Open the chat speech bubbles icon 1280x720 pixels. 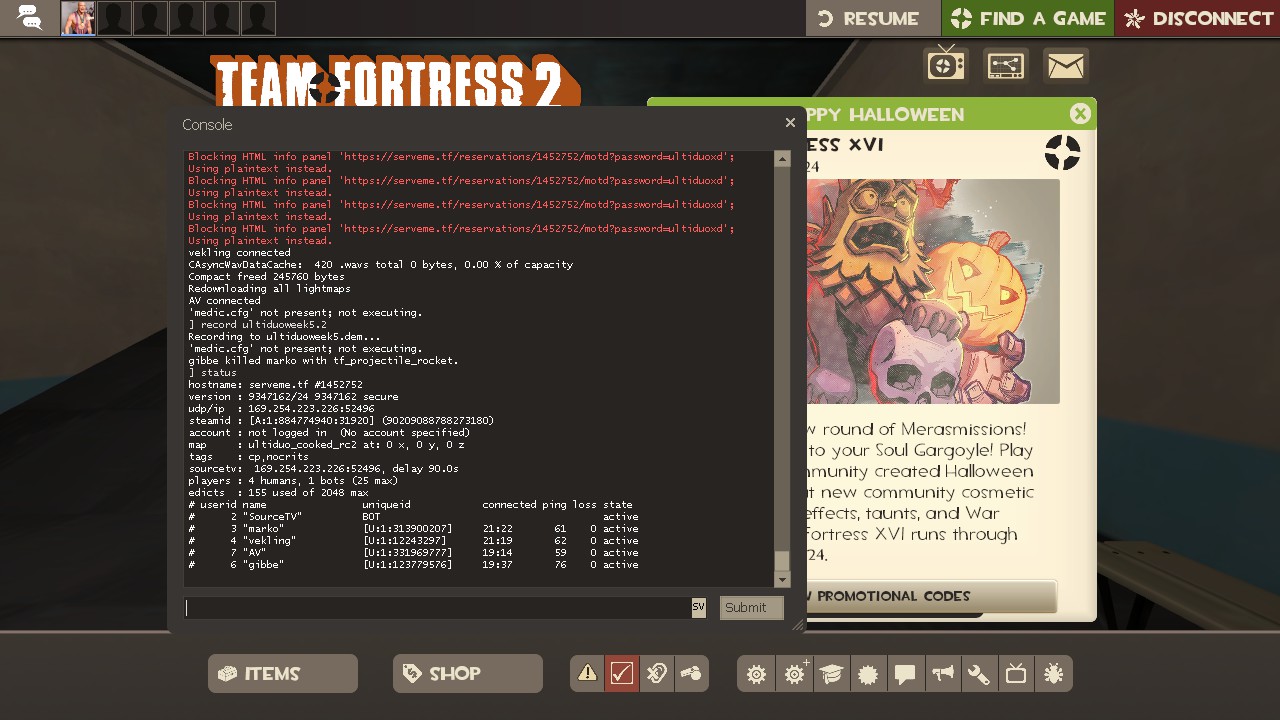[30, 18]
